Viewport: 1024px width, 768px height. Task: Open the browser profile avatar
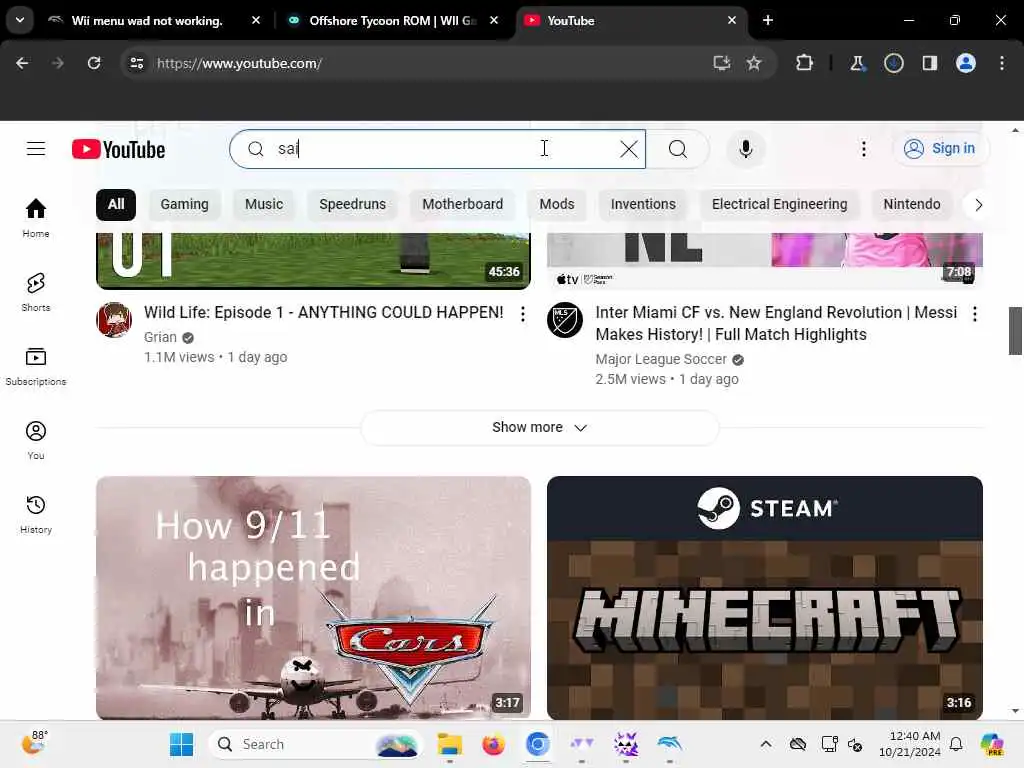coord(966,63)
